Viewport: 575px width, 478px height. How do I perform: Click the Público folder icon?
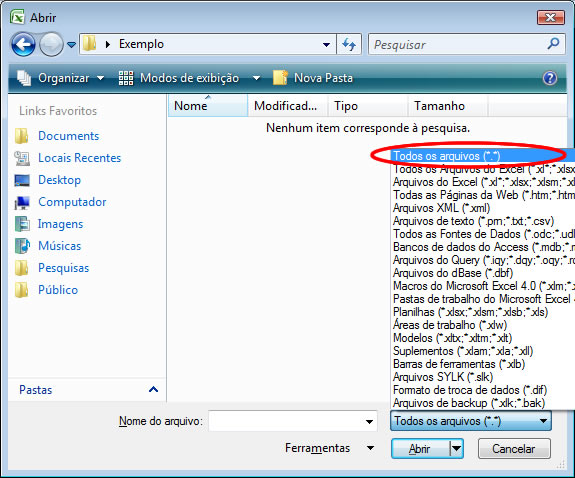click(22, 290)
